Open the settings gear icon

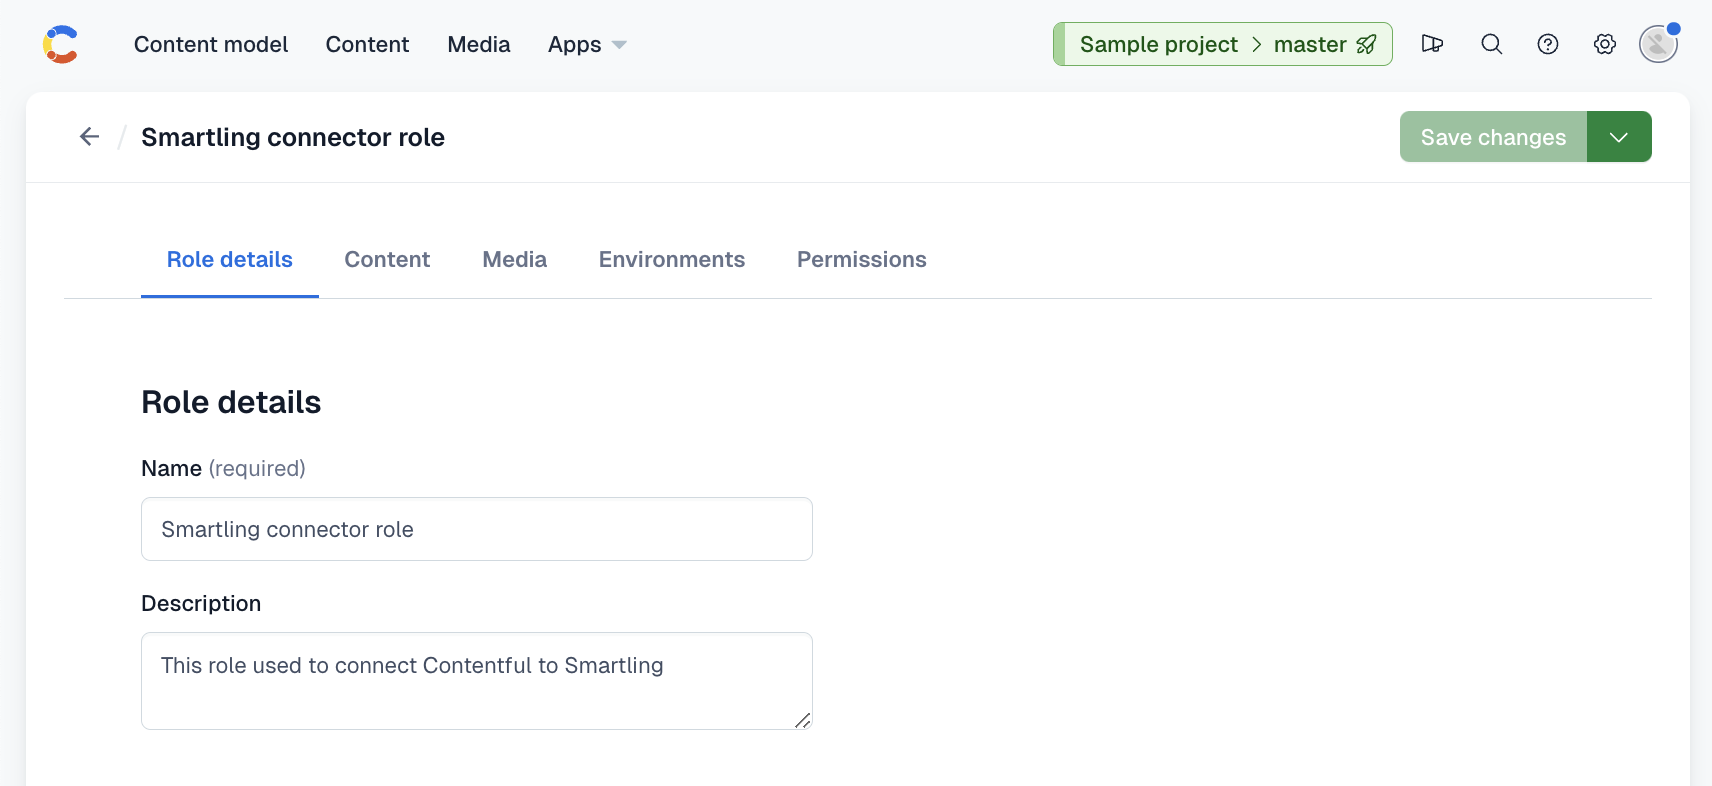click(x=1605, y=44)
